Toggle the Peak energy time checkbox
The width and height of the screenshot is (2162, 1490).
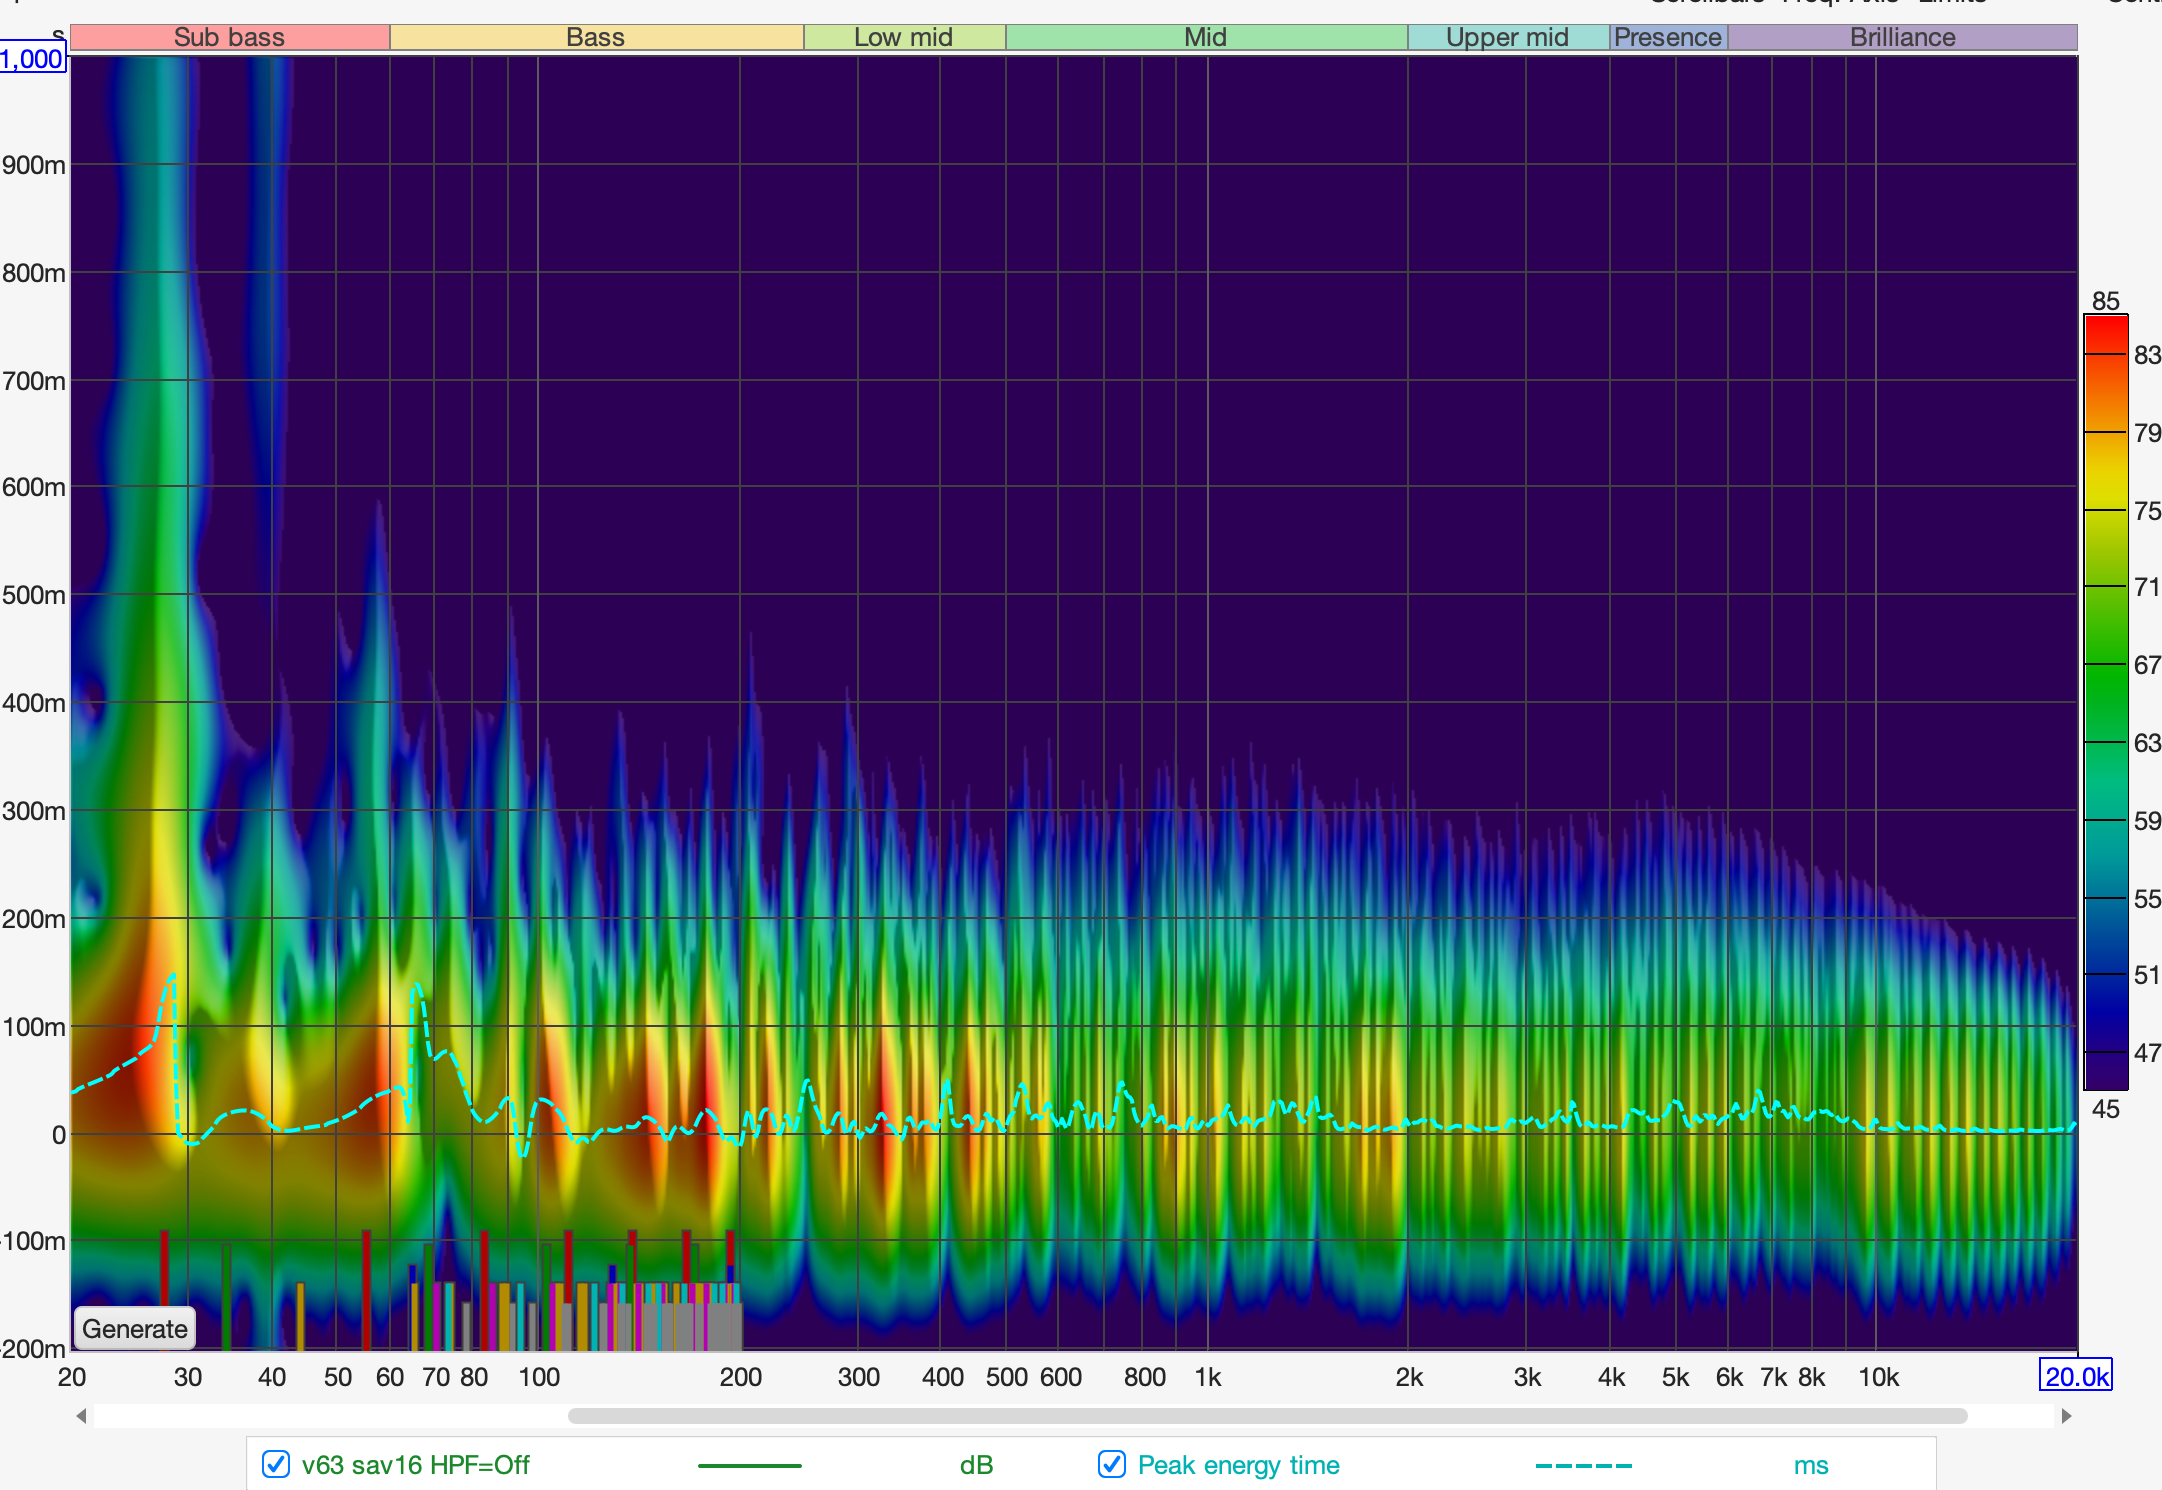pos(1111,1464)
